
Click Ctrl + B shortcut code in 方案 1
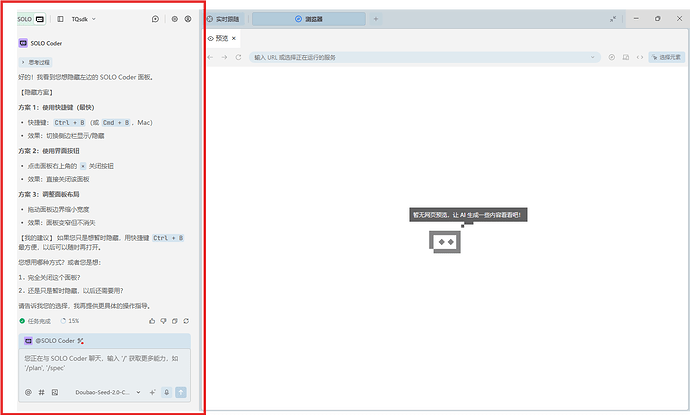coord(70,123)
